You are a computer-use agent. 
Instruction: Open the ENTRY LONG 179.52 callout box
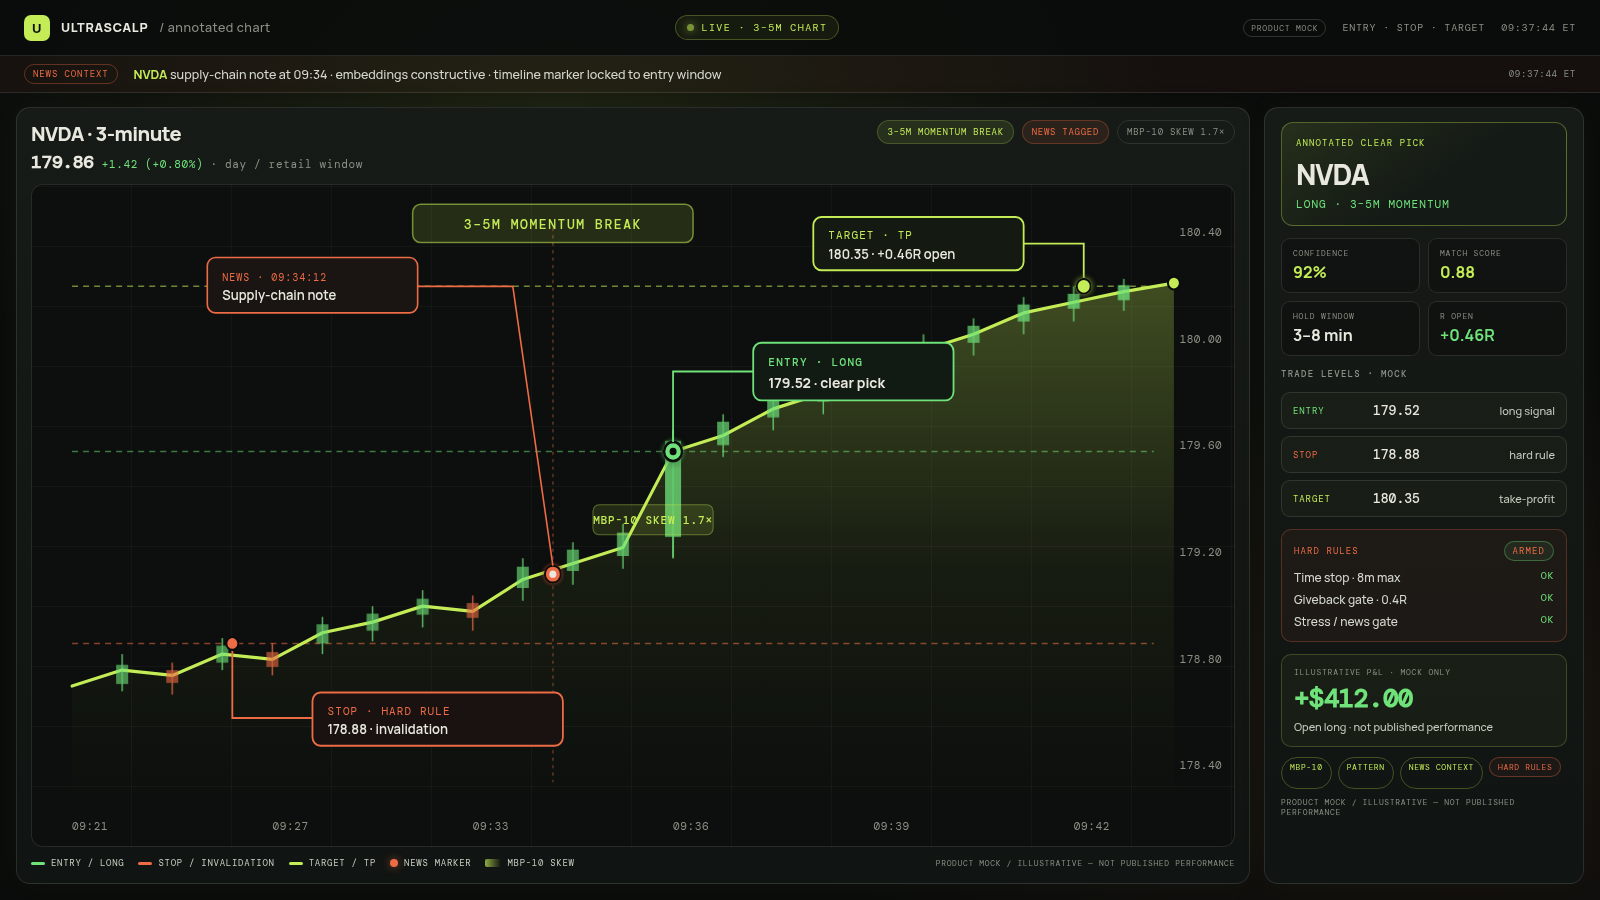click(853, 372)
